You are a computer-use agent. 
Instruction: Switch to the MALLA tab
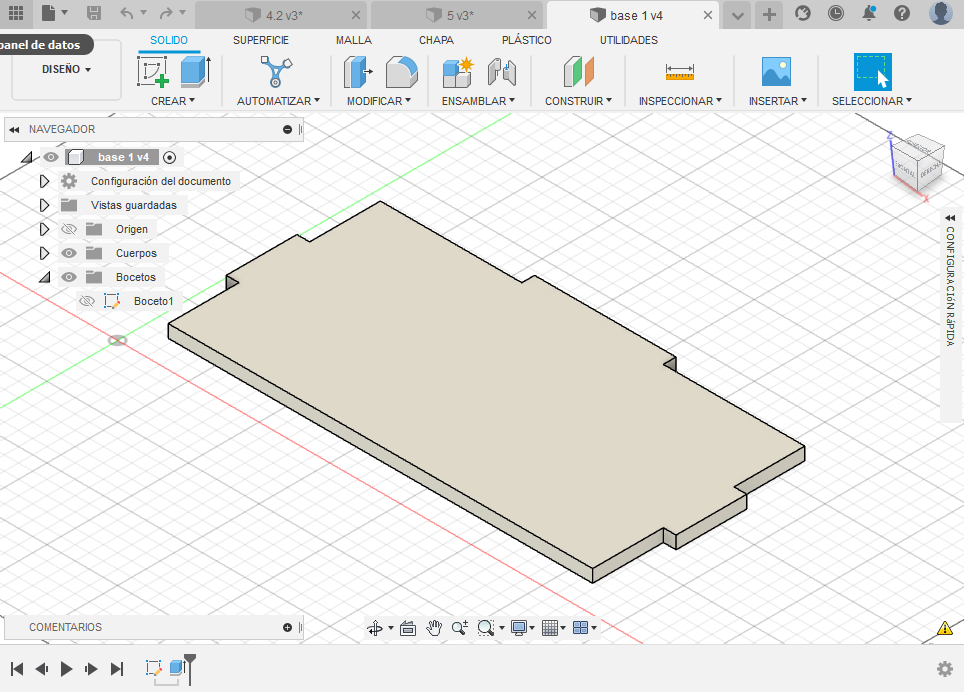[354, 40]
